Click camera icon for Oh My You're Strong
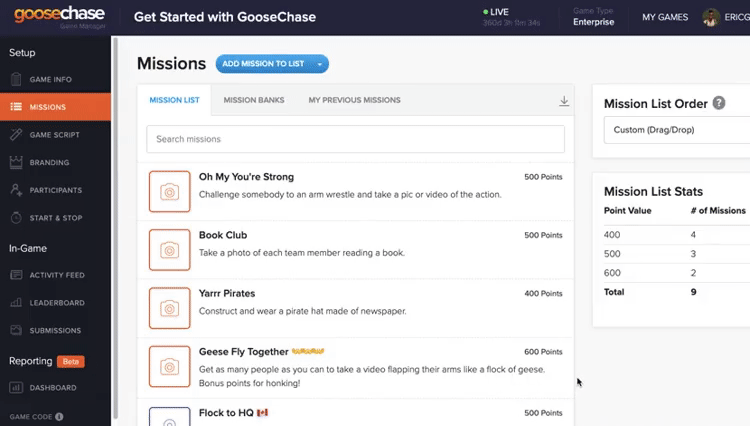The height and width of the screenshot is (426, 750). pyautogui.click(x=169, y=192)
